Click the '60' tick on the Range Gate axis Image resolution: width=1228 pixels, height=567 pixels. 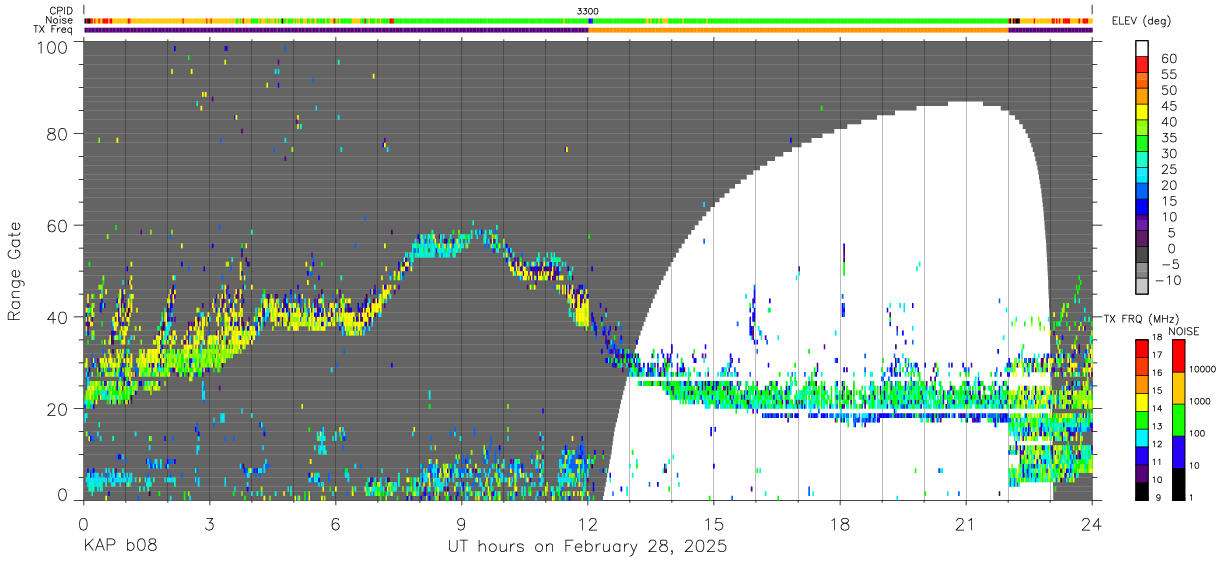click(x=57, y=226)
